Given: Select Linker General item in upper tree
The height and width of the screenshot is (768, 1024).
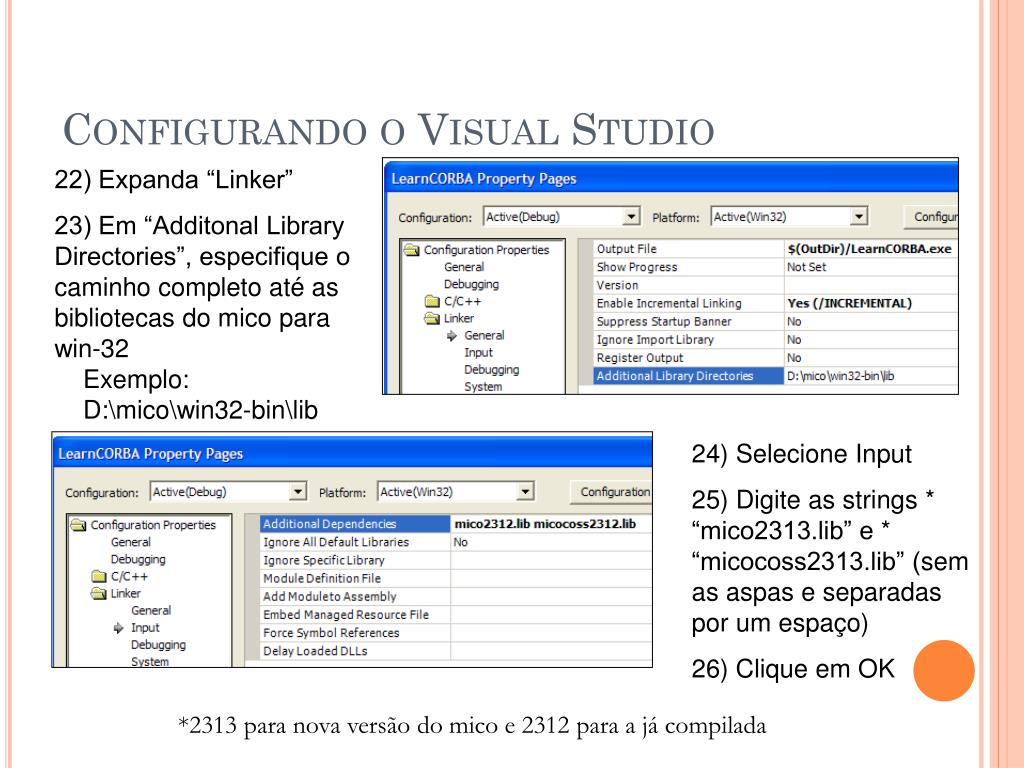Looking at the screenshot, I should pyautogui.click(x=484, y=335).
